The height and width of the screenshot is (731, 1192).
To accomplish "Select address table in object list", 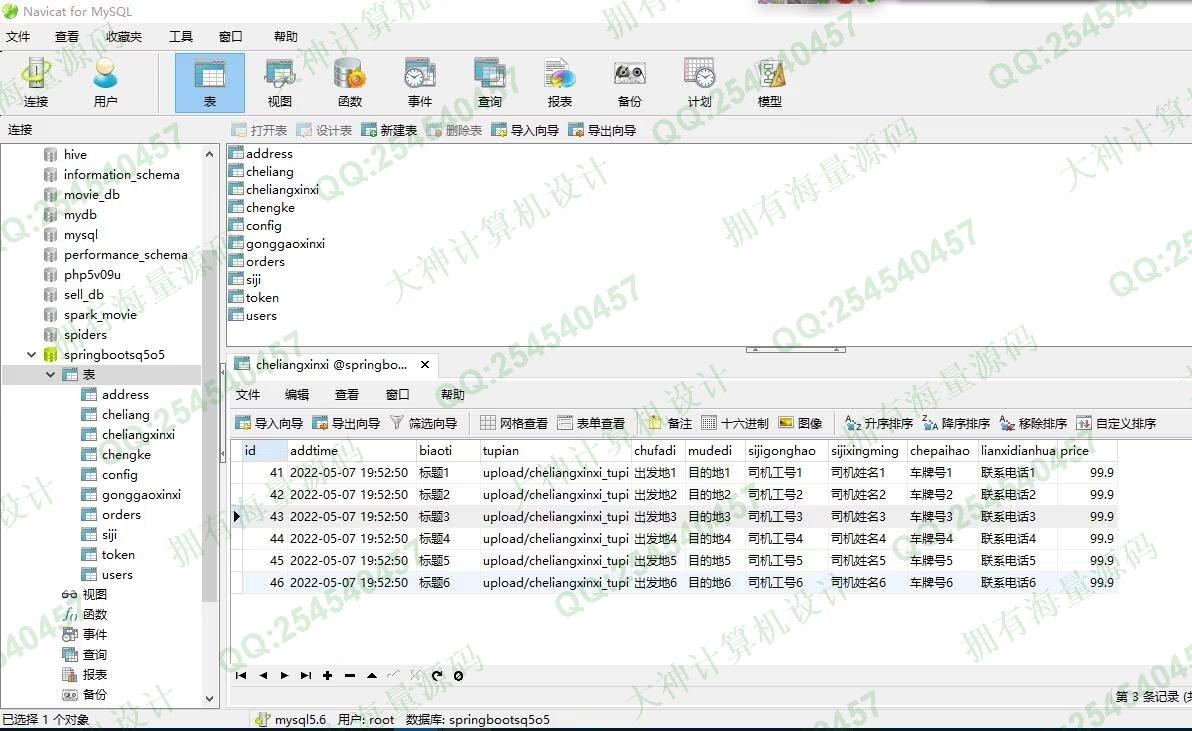I will [x=269, y=153].
